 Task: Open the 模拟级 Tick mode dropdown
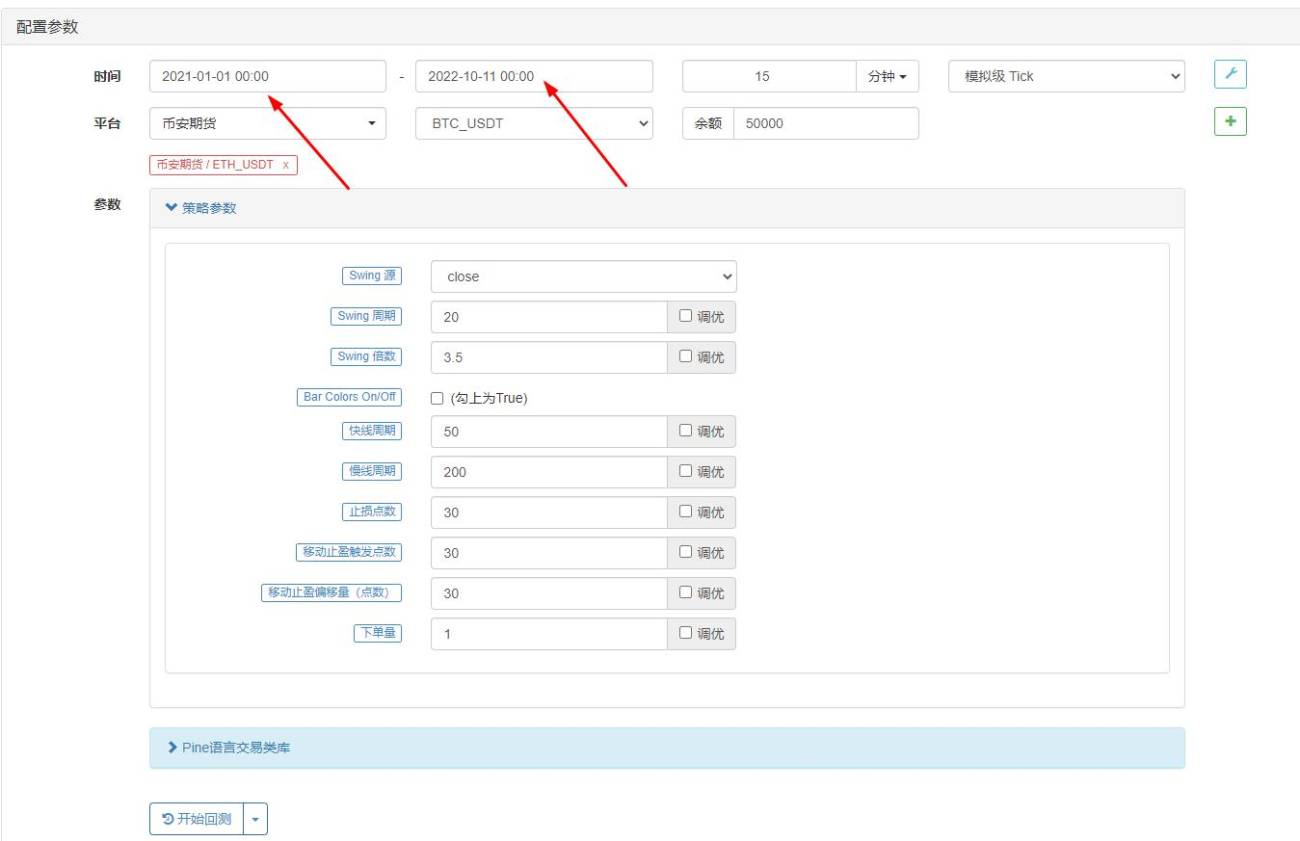click(x=1066, y=77)
